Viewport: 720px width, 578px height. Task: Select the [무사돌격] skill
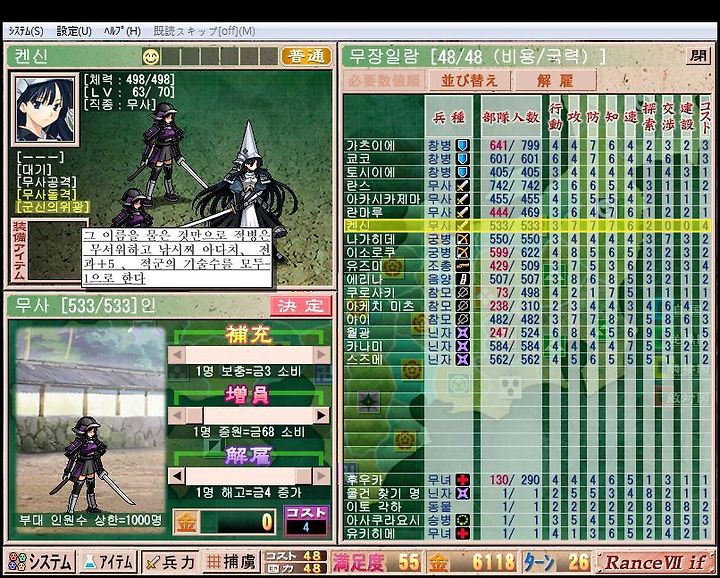(46, 195)
